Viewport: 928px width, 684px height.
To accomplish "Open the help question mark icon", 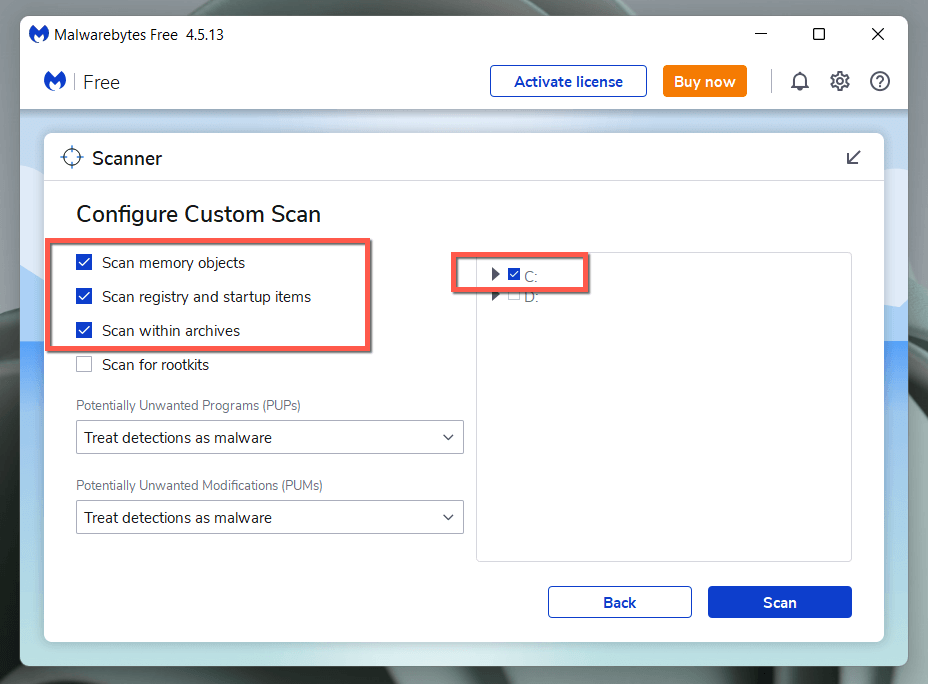I will pyautogui.click(x=879, y=81).
